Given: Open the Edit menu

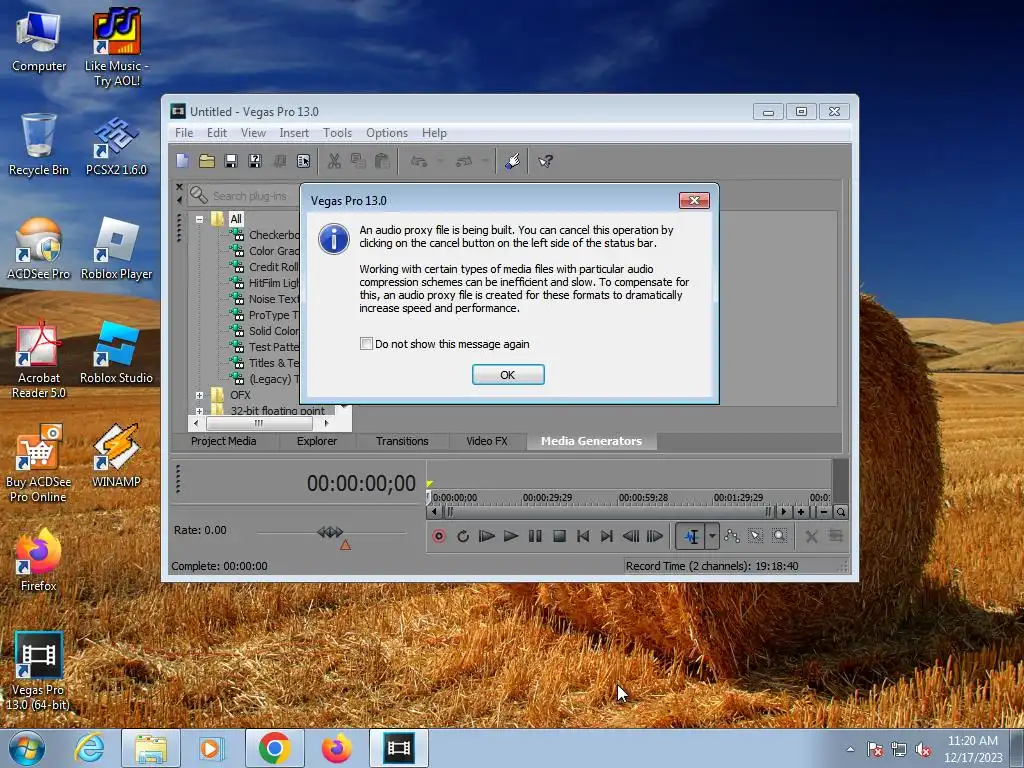Looking at the screenshot, I should (217, 133).
